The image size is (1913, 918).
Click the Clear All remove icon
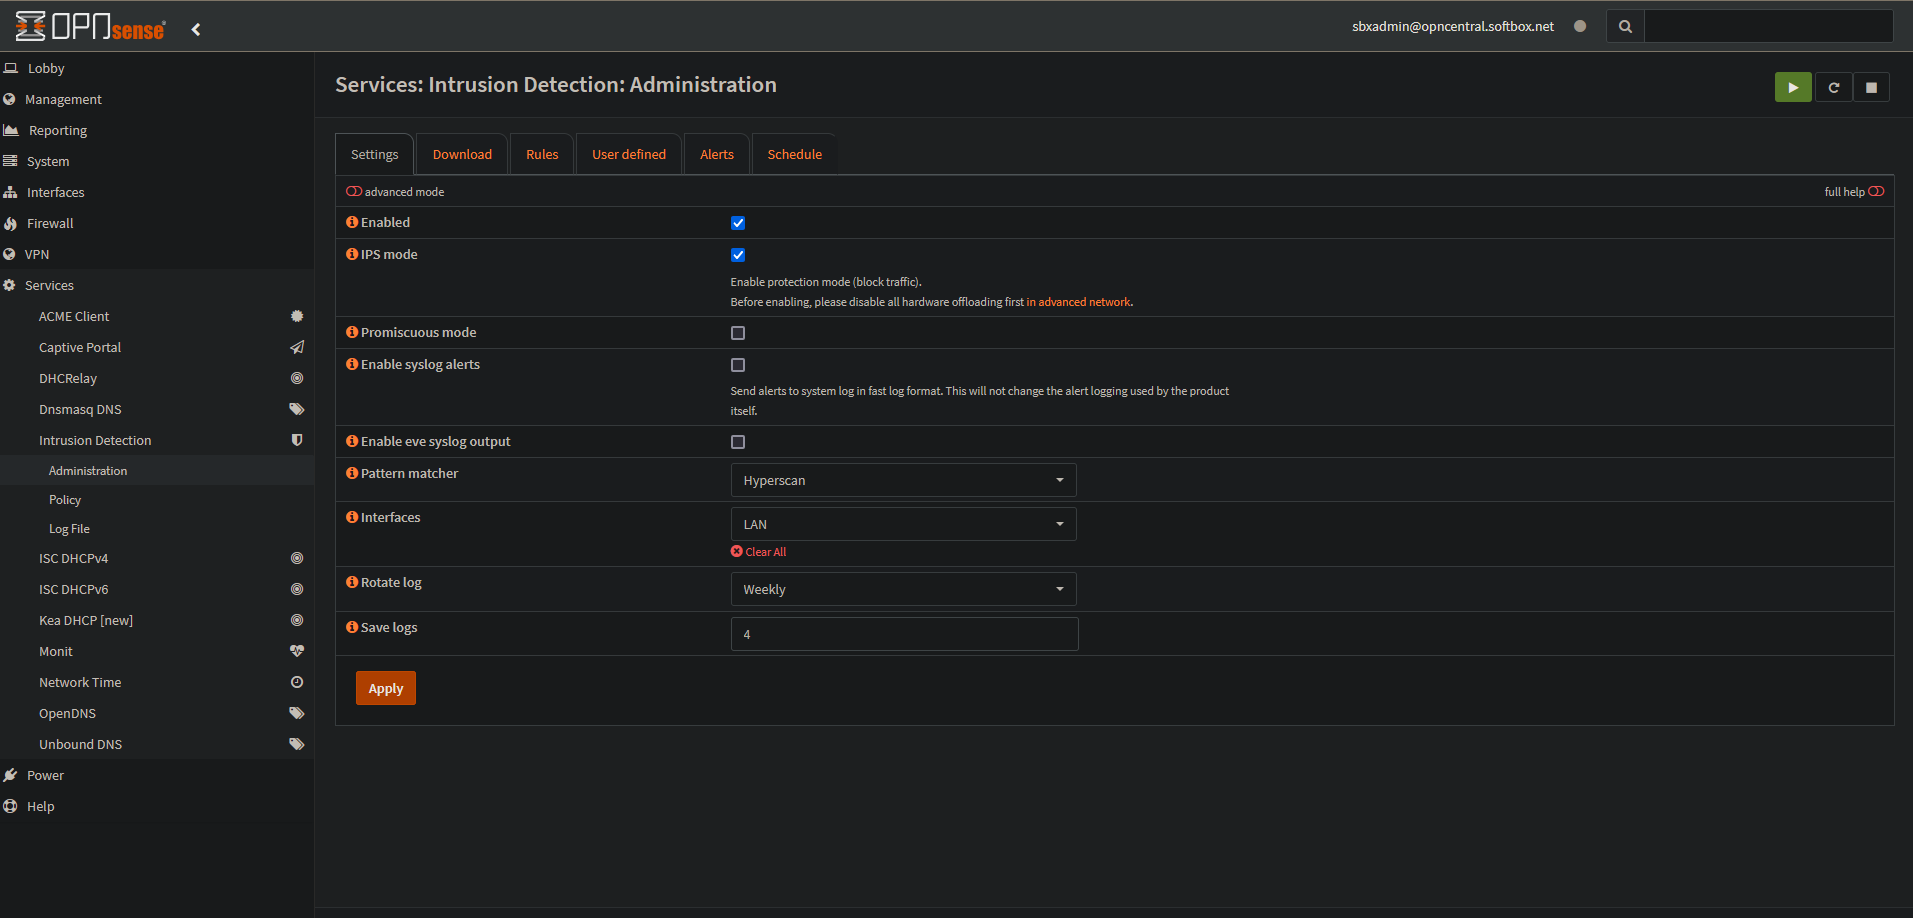[x=737, y=552]
